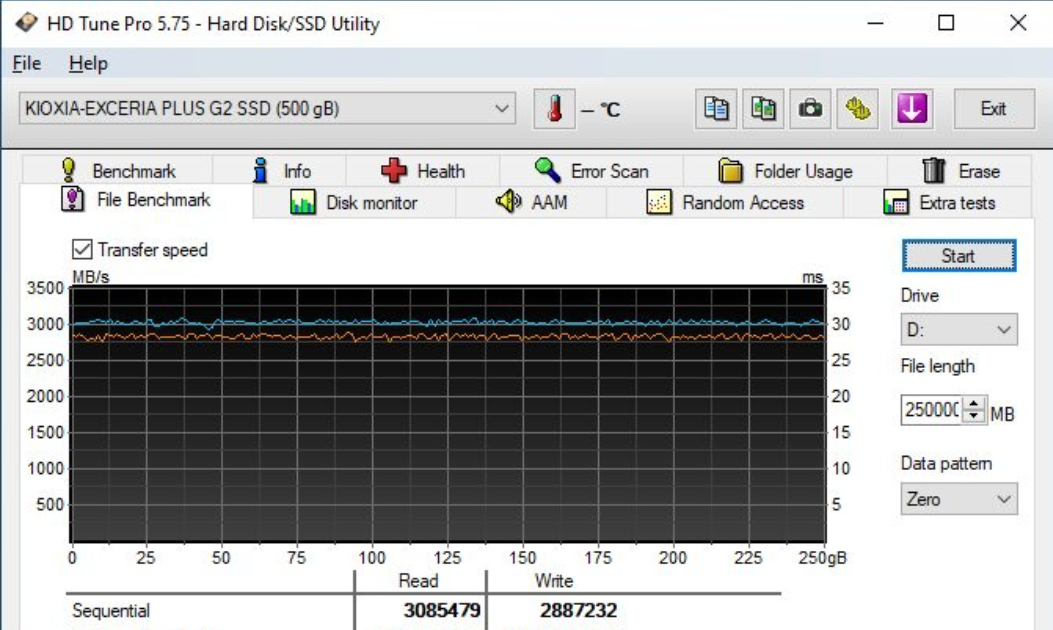This screenshot has width=1053, height=630.
Task: Open the Help menu
Action: pyautogui.click(x=88, y=63)
